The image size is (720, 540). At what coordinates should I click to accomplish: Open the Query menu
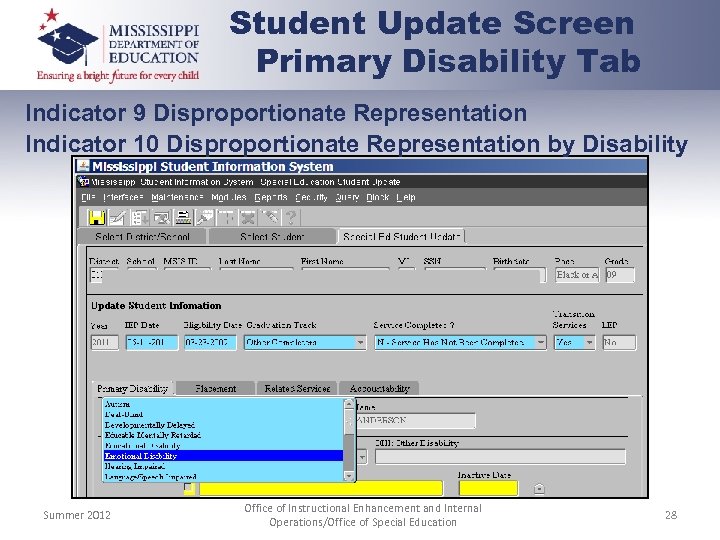point(347,197)
